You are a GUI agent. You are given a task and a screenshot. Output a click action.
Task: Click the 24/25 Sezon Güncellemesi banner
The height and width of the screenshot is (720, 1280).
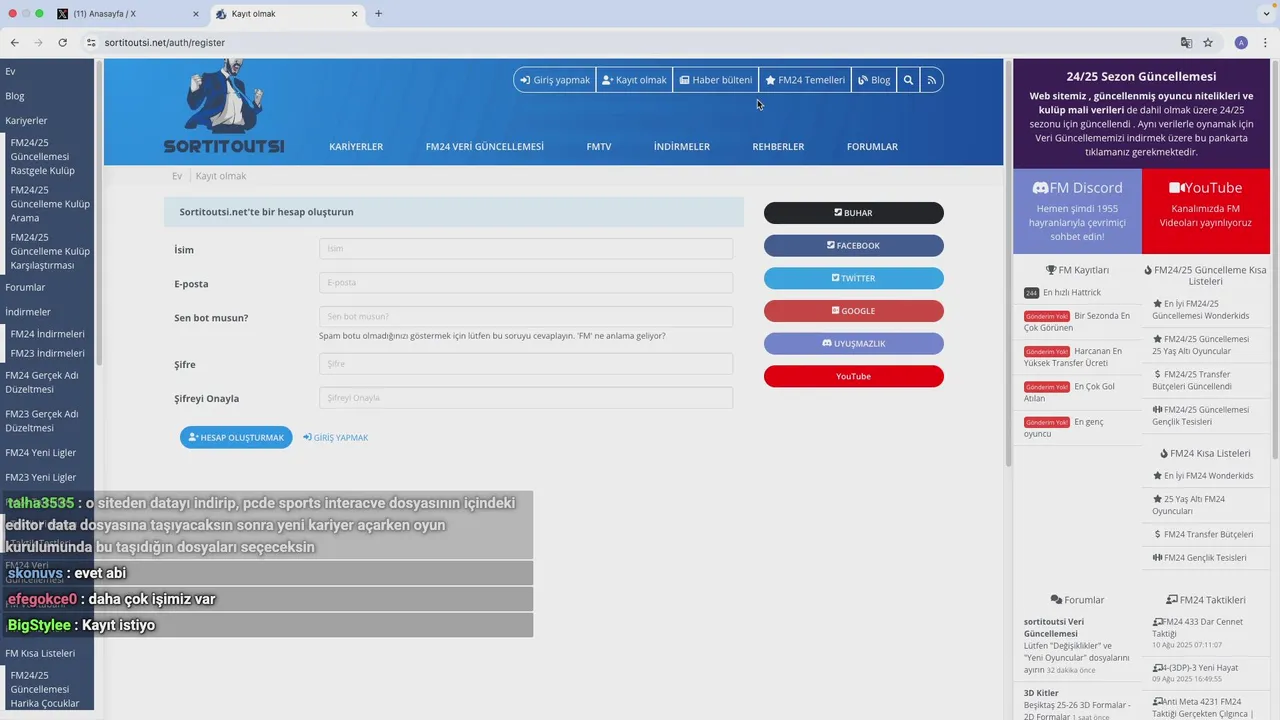[1141, 113]
